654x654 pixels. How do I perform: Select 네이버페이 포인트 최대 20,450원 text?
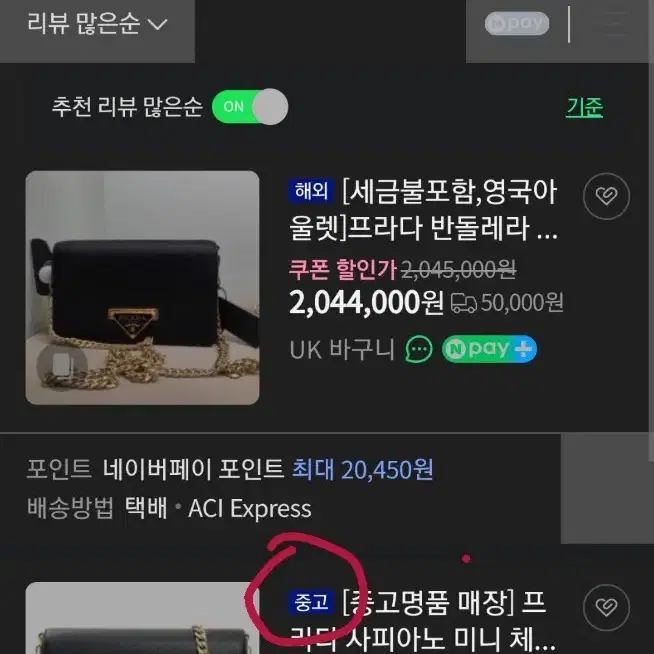[268, 469]
